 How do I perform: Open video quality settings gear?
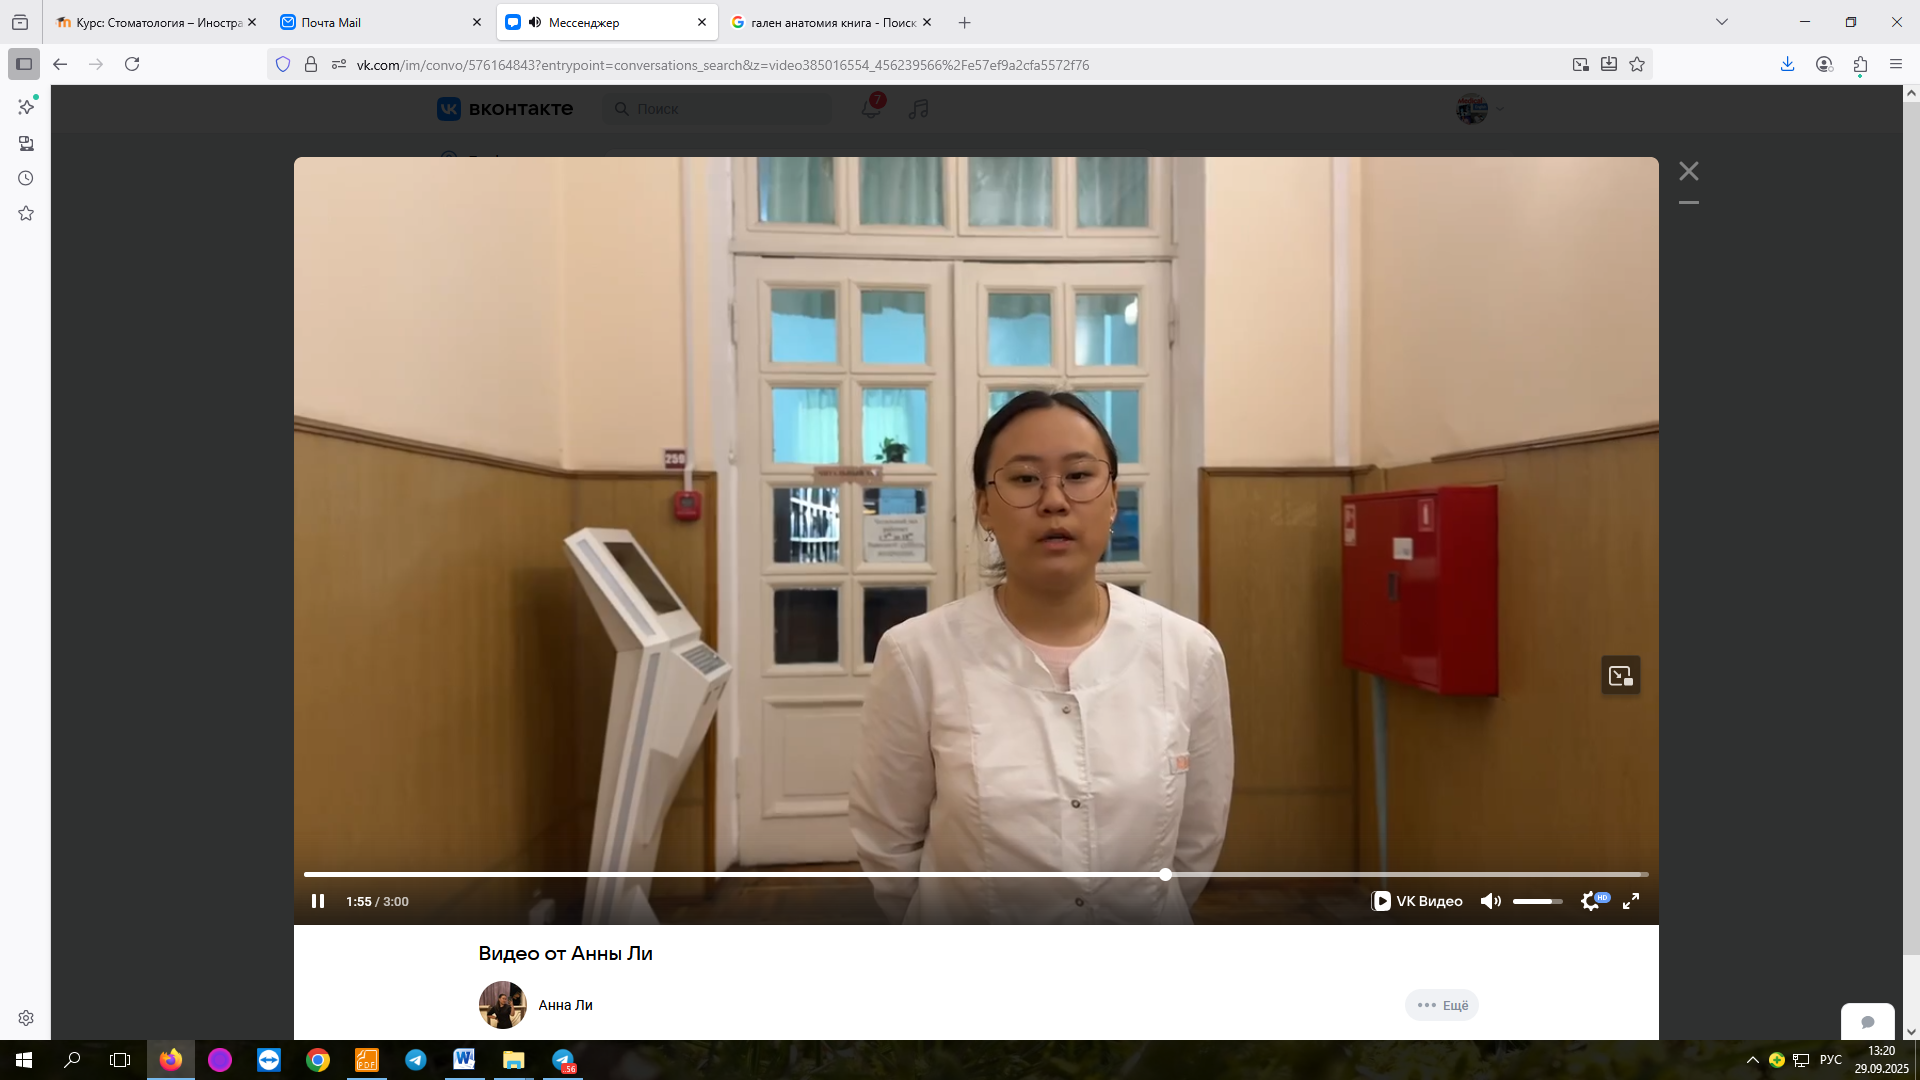point(1590,901)
